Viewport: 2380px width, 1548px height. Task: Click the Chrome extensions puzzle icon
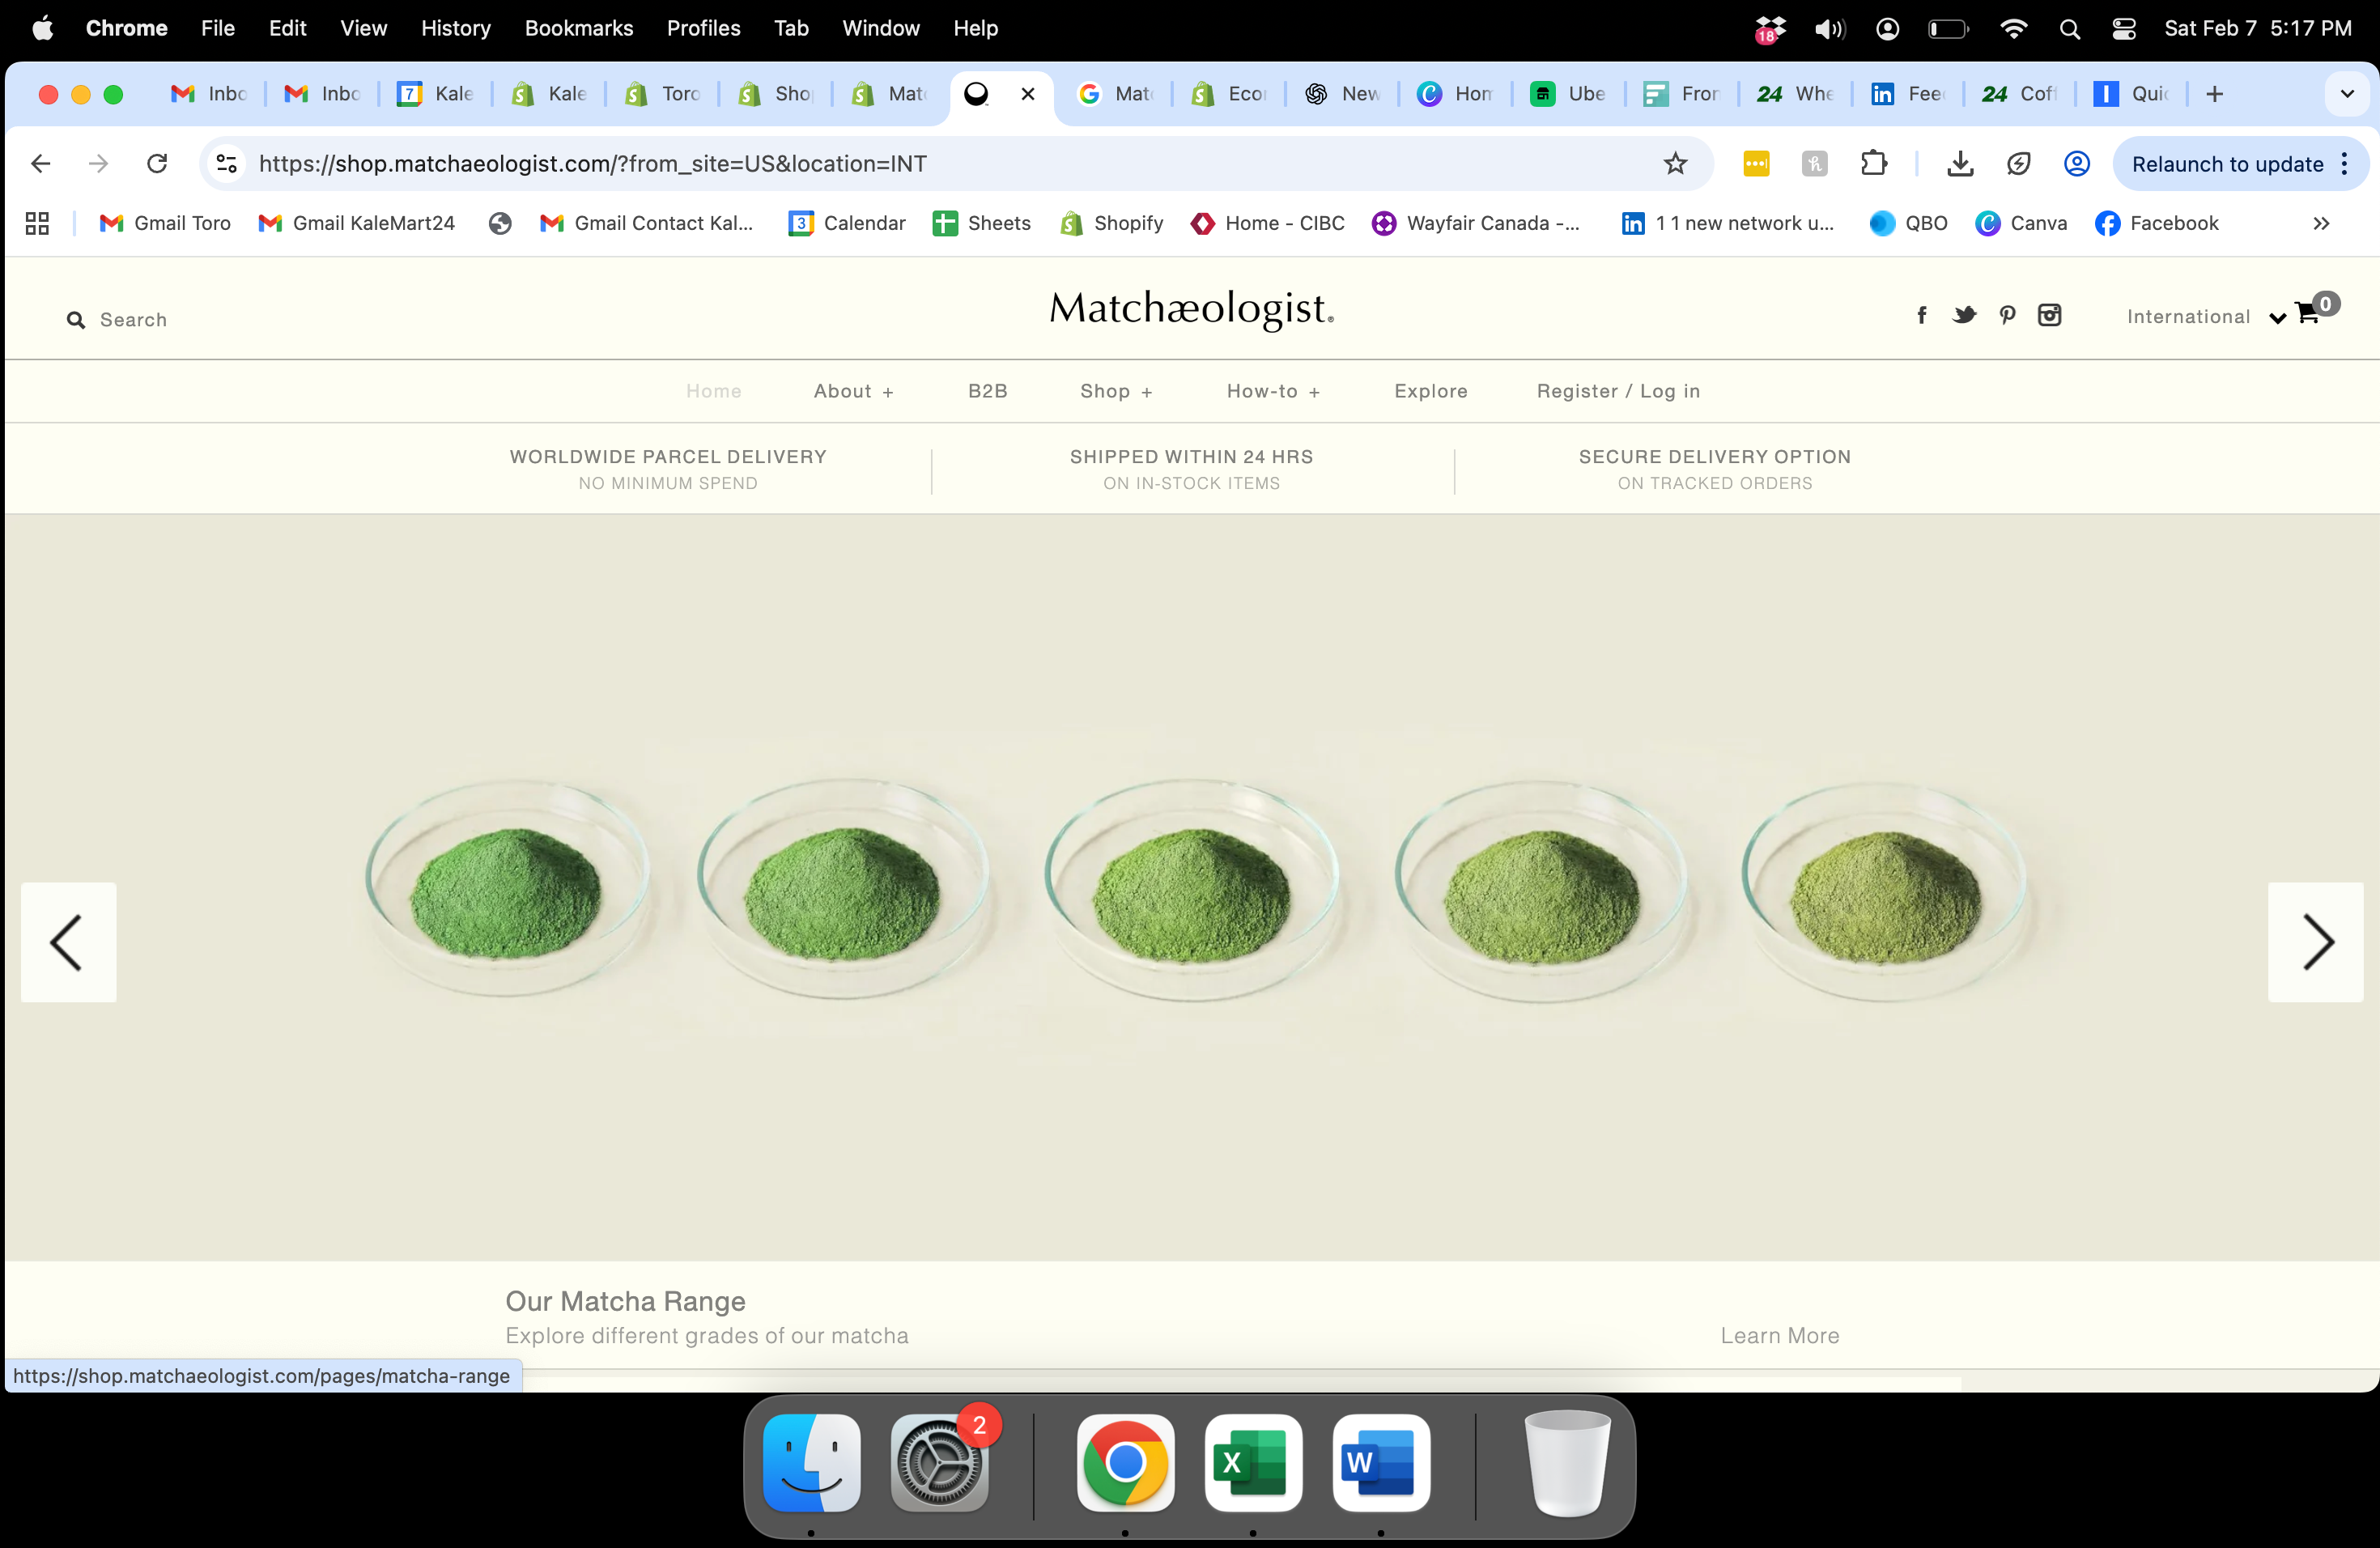tap(1873, 164)
